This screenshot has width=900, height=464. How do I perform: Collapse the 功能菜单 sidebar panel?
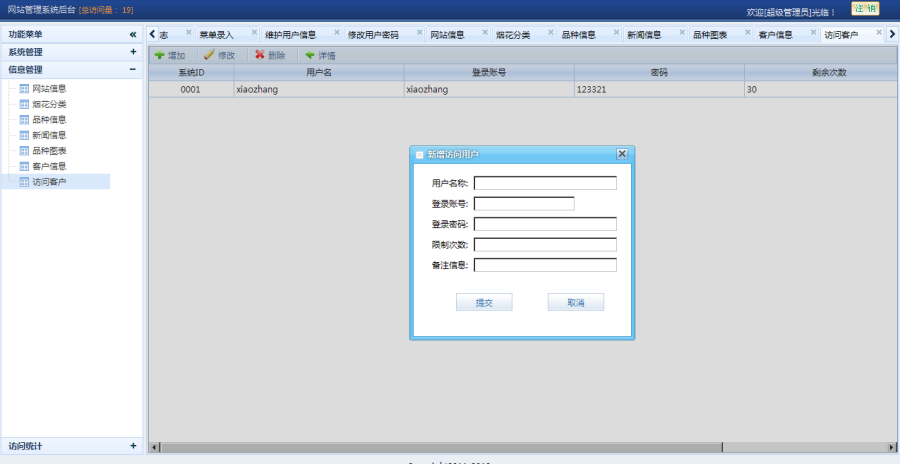coord(133,34)
